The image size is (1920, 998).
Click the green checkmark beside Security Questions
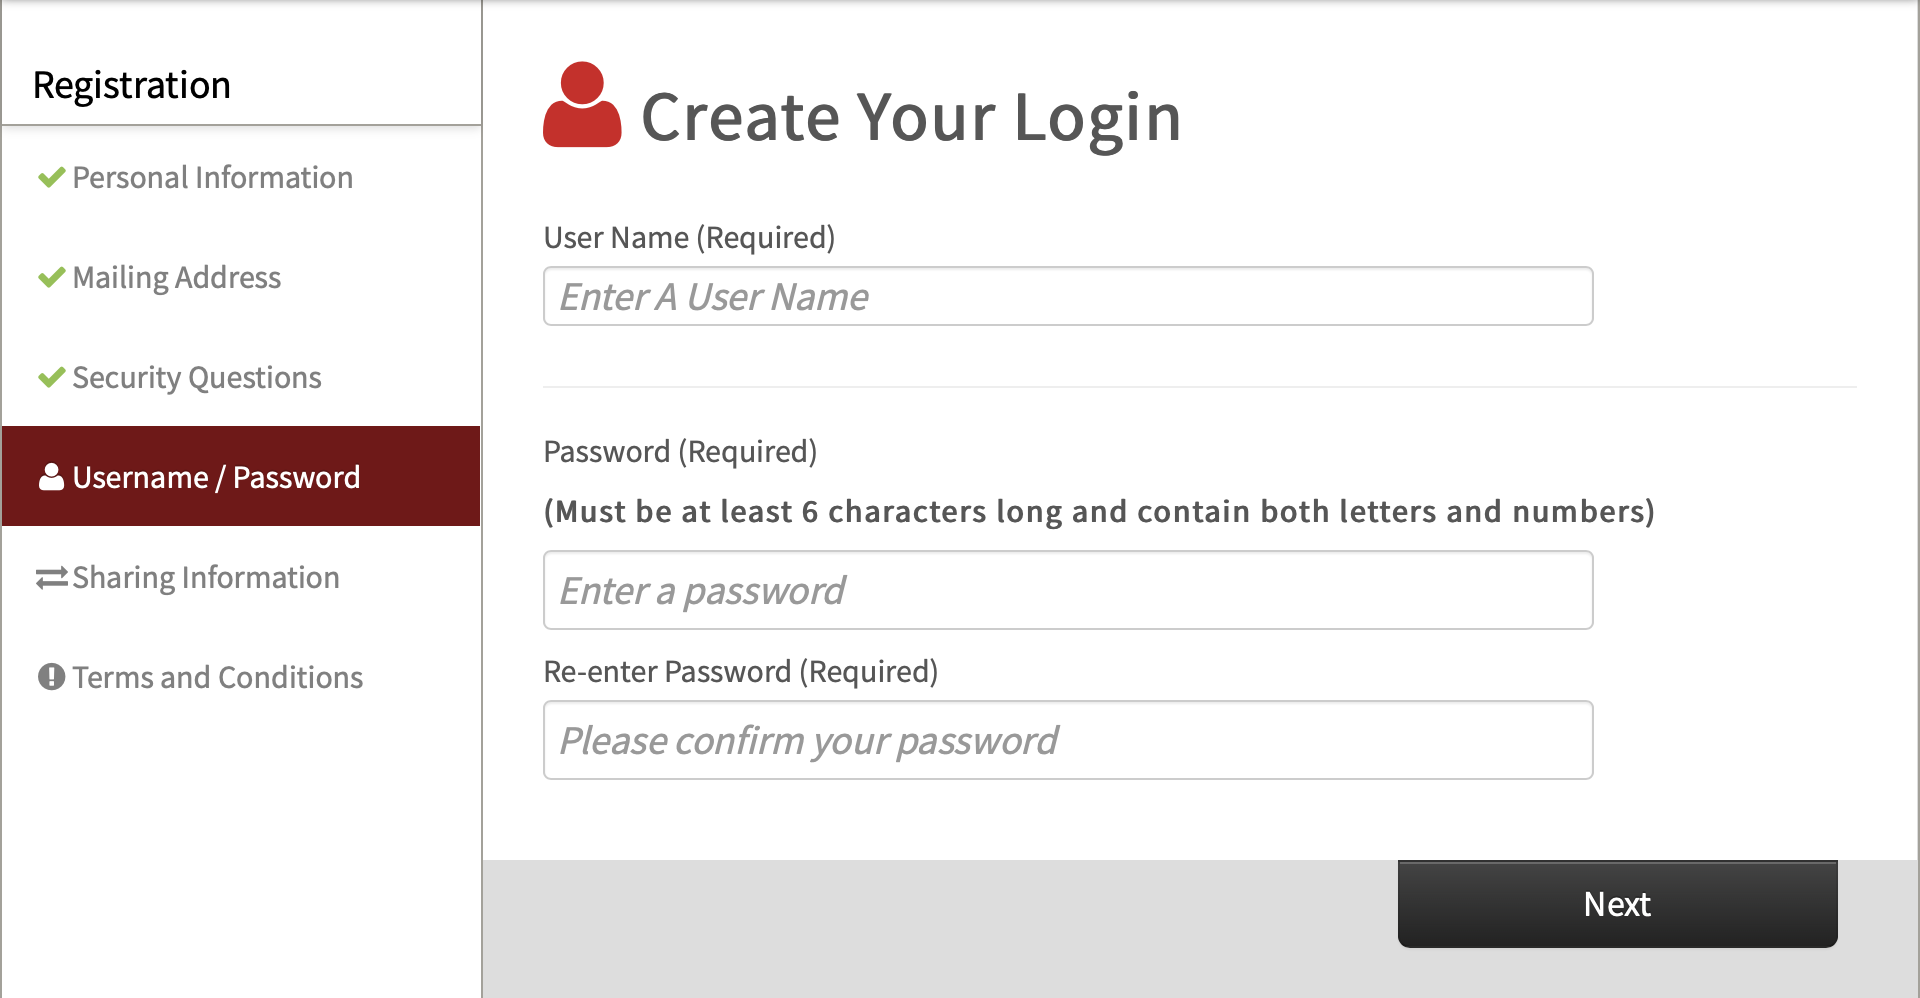click(51, 378)
